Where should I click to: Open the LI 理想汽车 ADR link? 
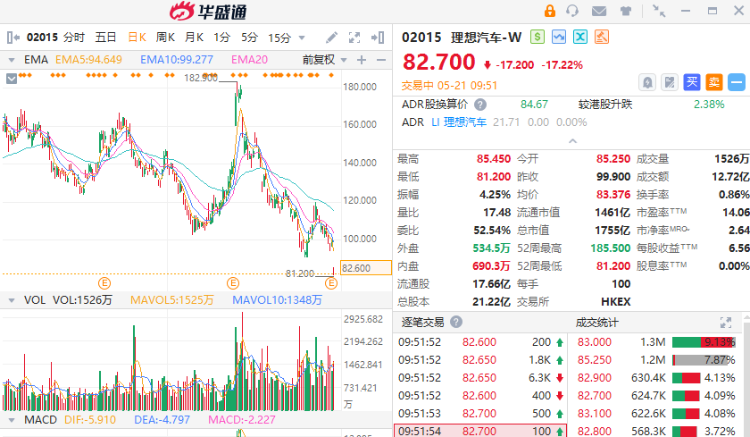(x=458, y=122)
